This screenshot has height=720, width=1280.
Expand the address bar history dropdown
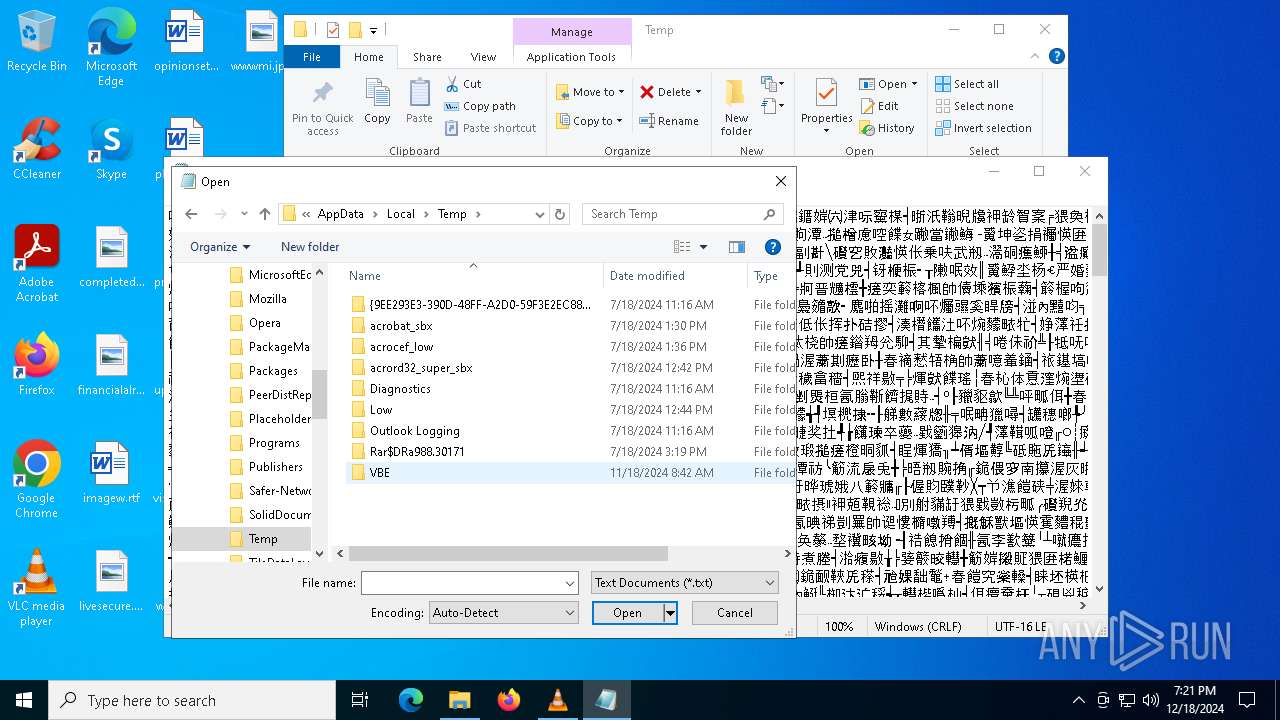pyautogui.click(x=540, y=214)
